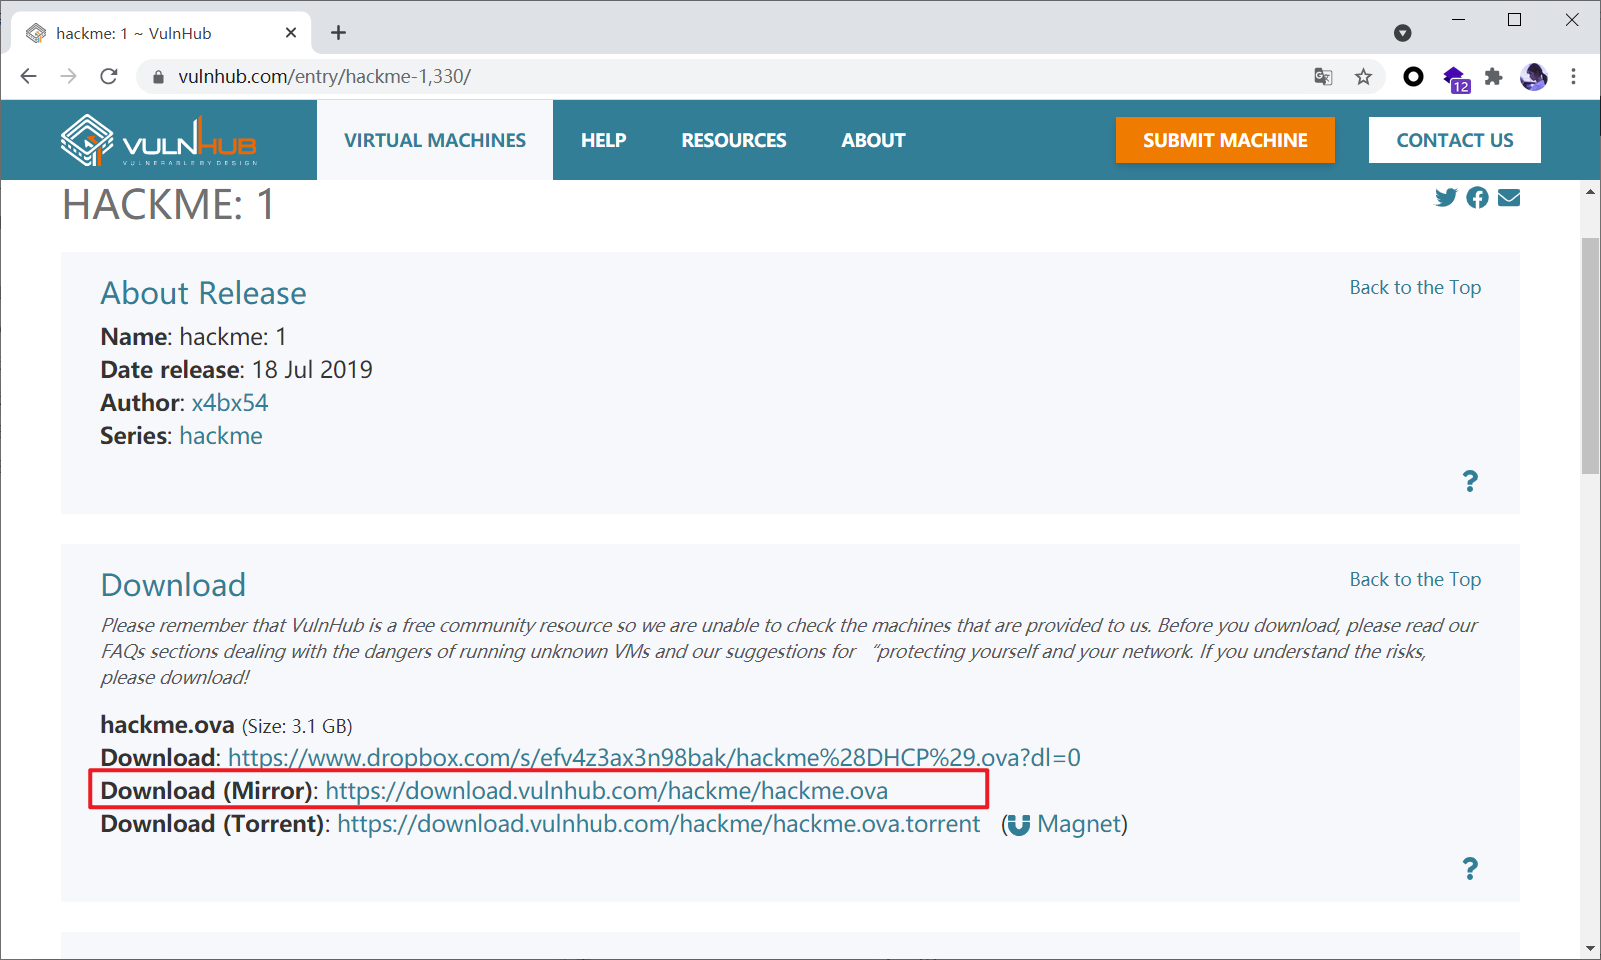The image size is (1601, 960).
Task: Open author x4bx54 link
Action: pyautogui.click(x=230, y=403)
